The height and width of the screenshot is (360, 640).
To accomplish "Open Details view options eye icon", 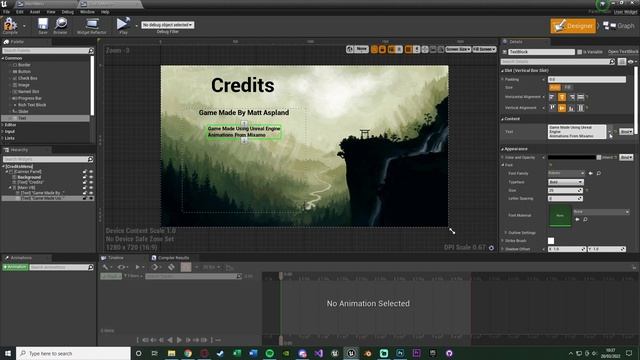I will (631, 62).
